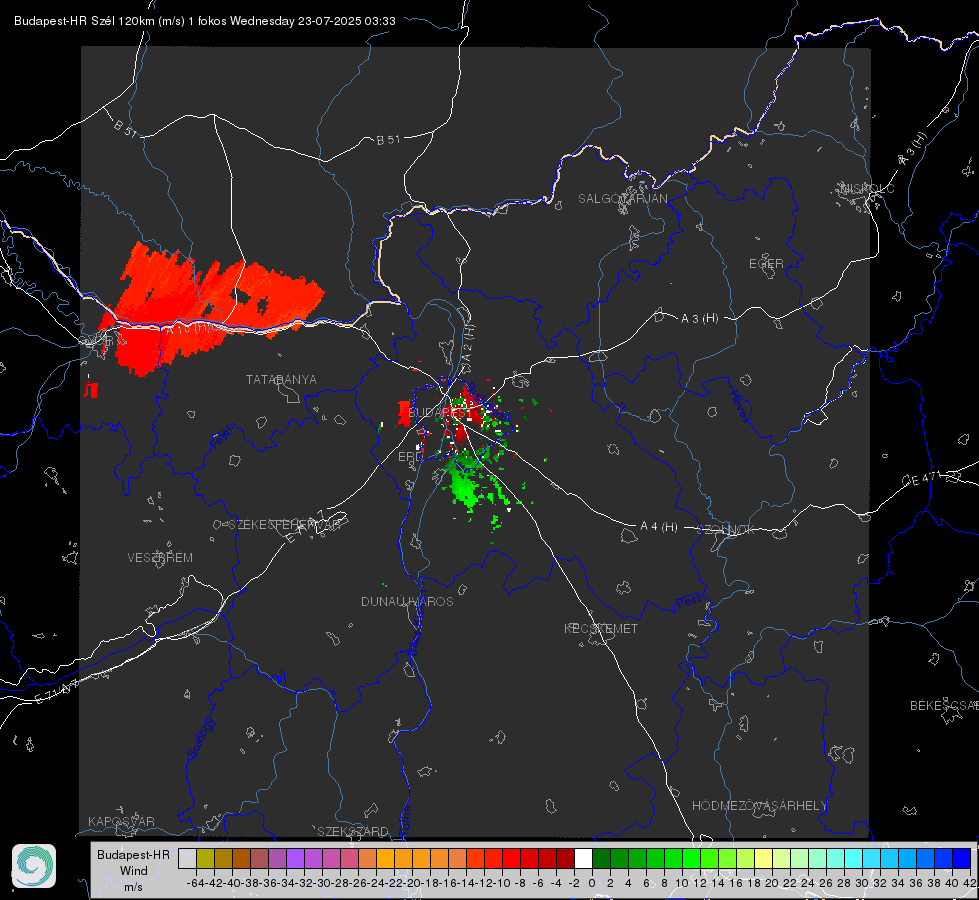
Task: Pick the light gray swatch starting the legend
Action: (187, 859)
